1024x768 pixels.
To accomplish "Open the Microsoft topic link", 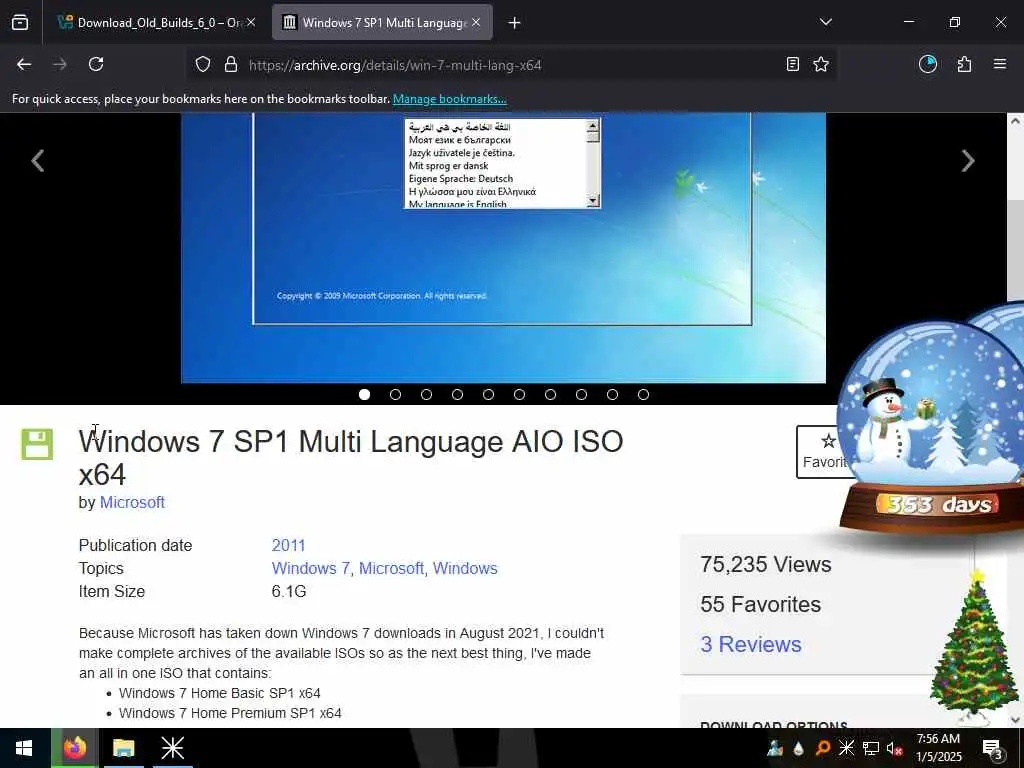I will [x=391, y=568].
